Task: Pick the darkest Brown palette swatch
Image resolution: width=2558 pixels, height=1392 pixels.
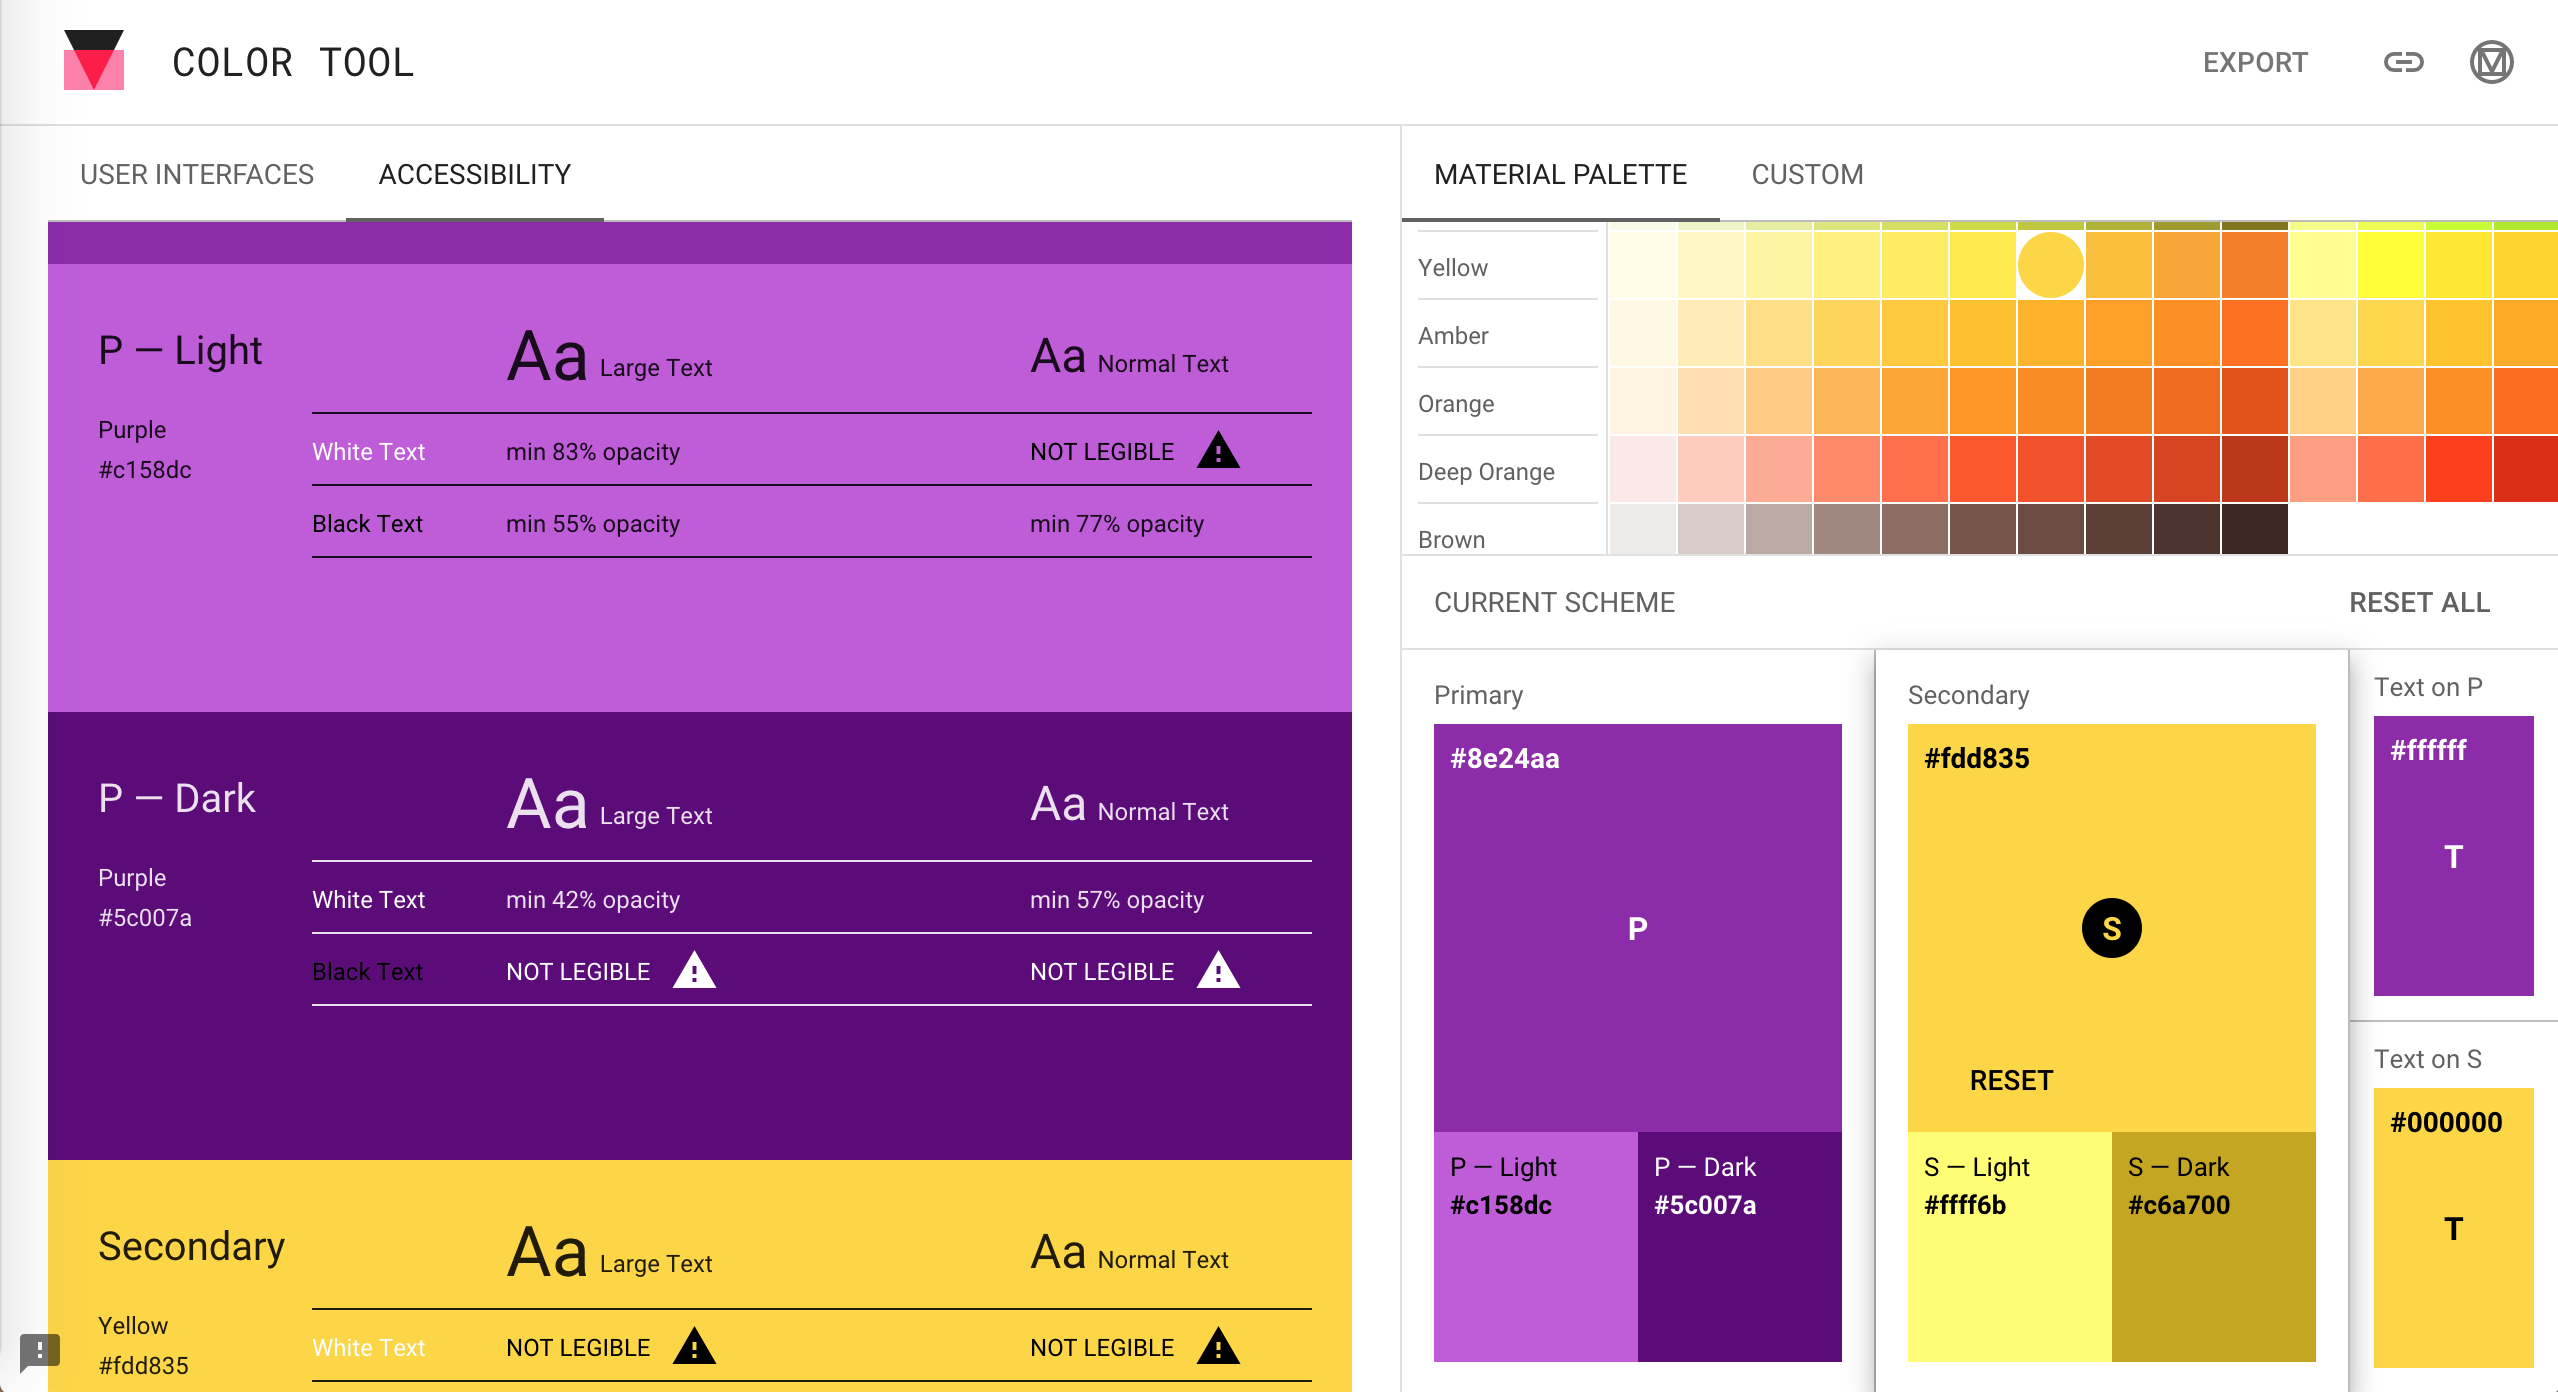Action: click(2254, 530)
